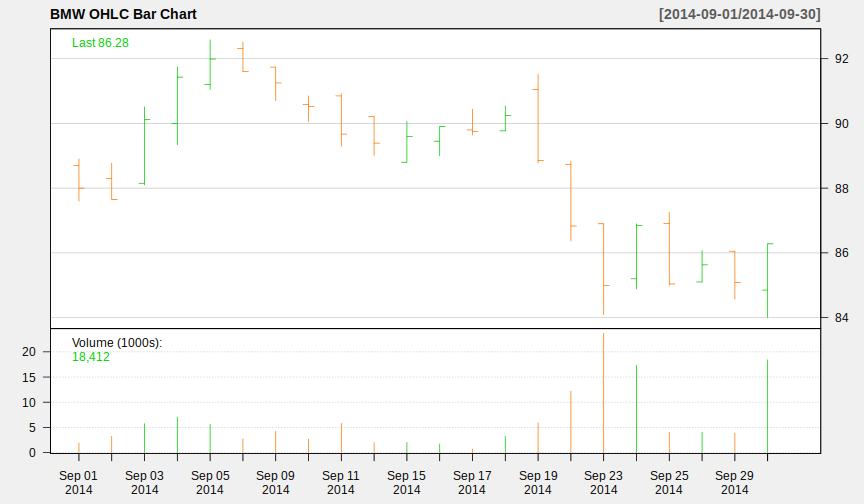Click the Sep 23 2014 date label
The width and height of the screenshot is (864, 504).
point(603,483)
